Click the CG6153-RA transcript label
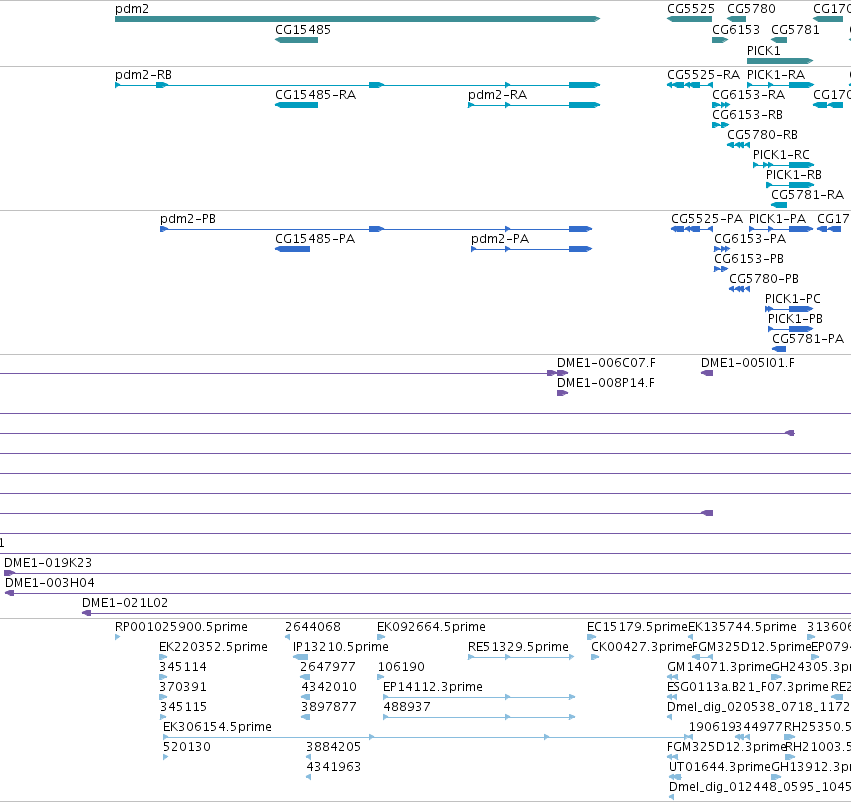Viewport: 851px width, 802px height. (x=748, y=95)
